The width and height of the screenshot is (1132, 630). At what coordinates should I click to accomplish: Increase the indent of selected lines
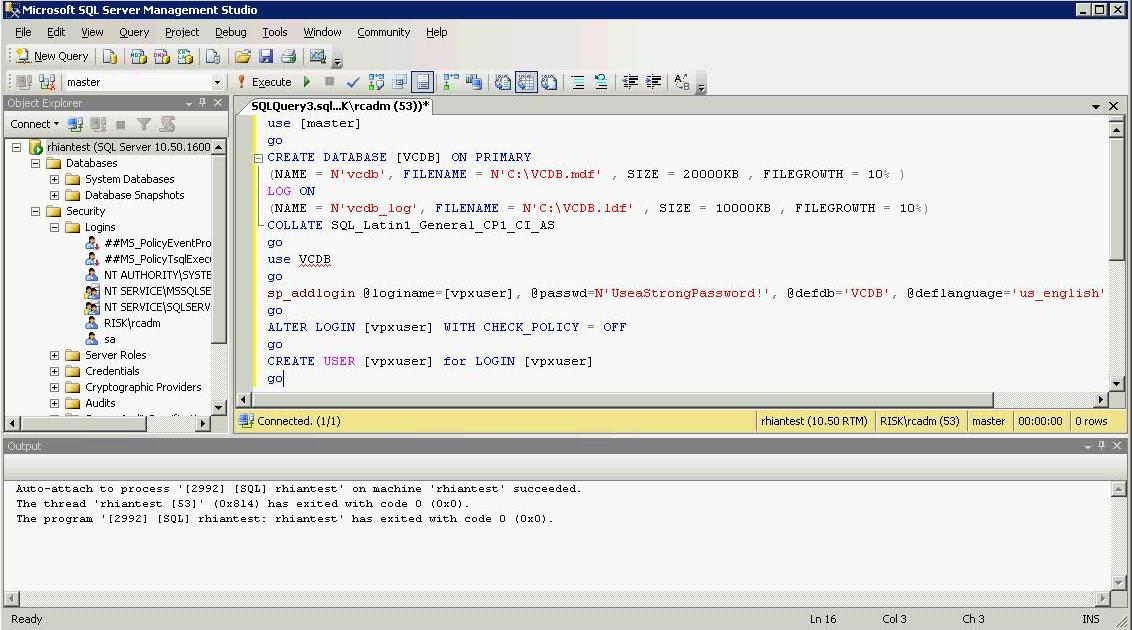653,82
